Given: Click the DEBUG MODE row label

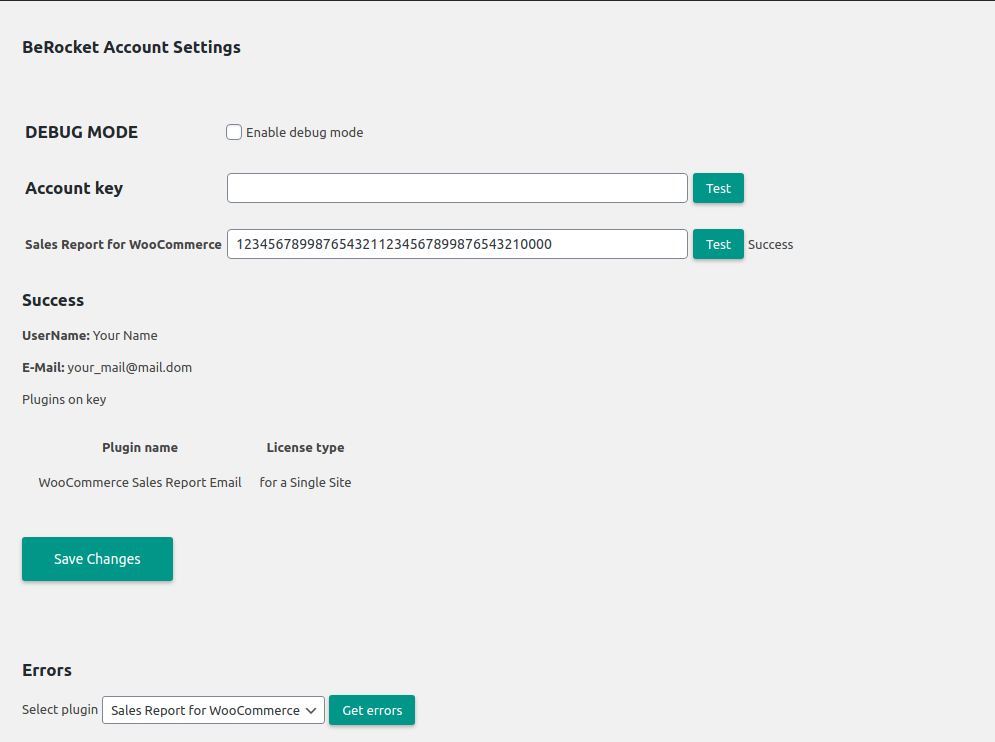Looking at the screenshot, I should 81,132.
